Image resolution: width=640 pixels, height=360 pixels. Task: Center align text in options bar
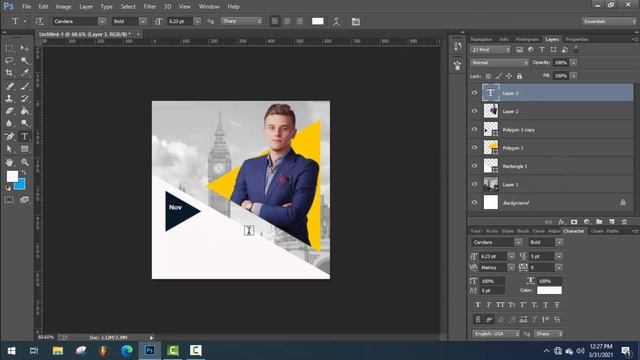(x=287, y=21)
